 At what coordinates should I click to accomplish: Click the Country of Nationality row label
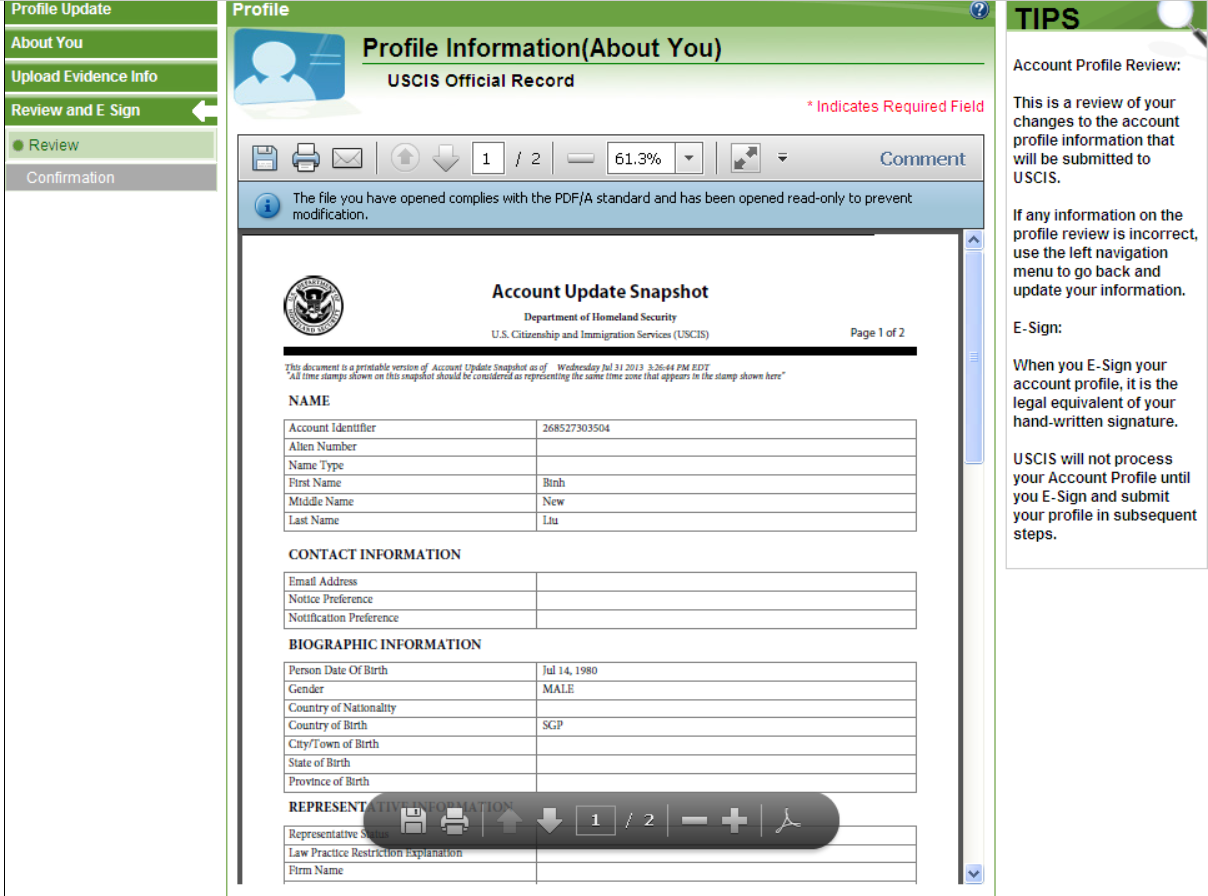(342, 708)
